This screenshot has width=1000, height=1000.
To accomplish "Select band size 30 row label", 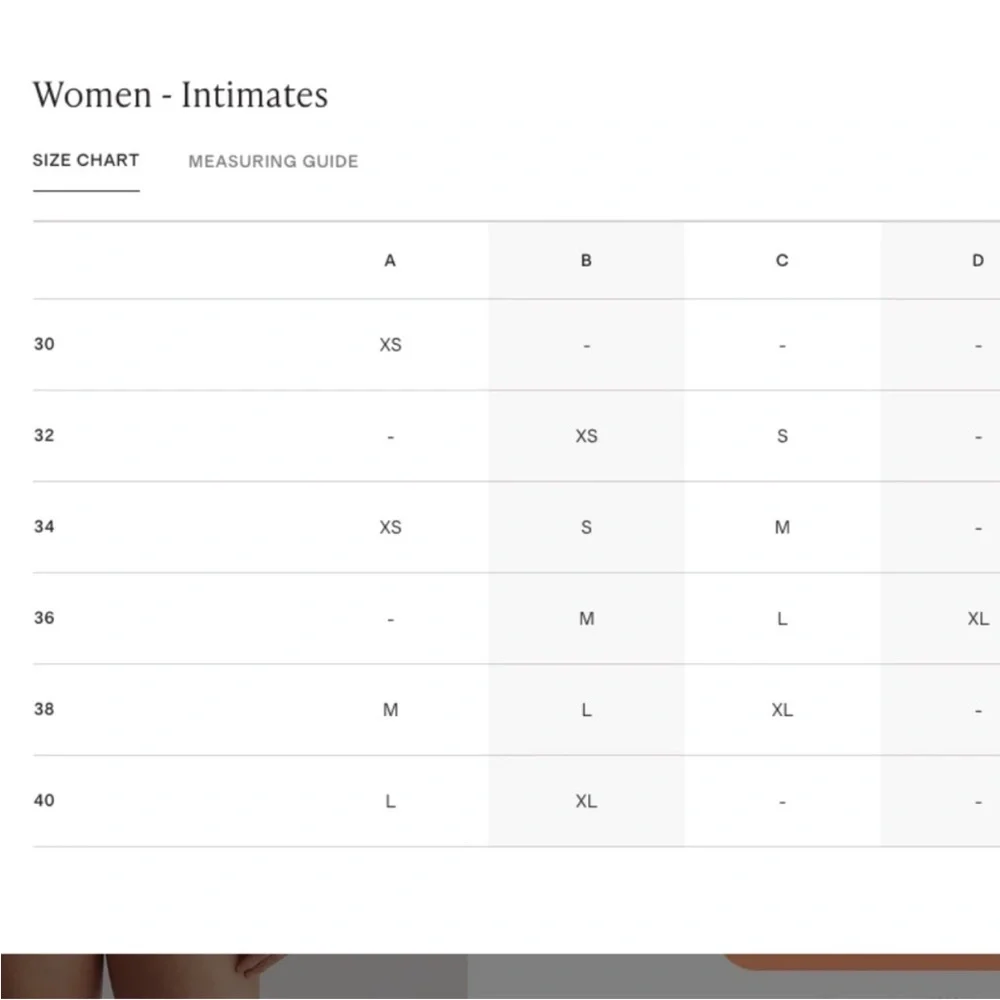I will tap(44, 344).
